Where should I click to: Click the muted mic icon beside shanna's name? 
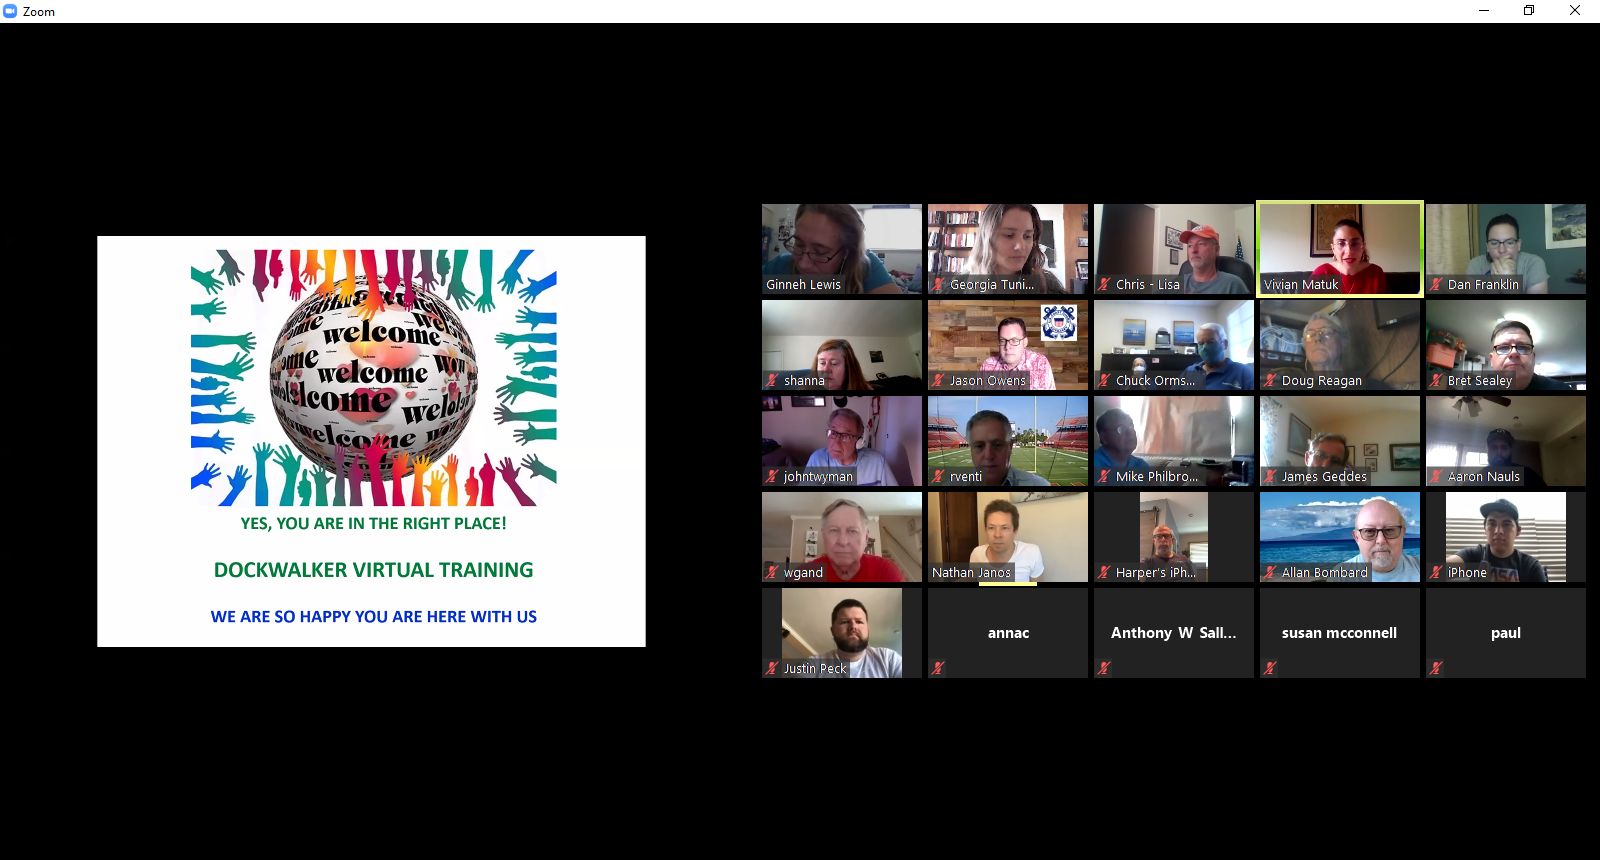(x=772, y=381)
